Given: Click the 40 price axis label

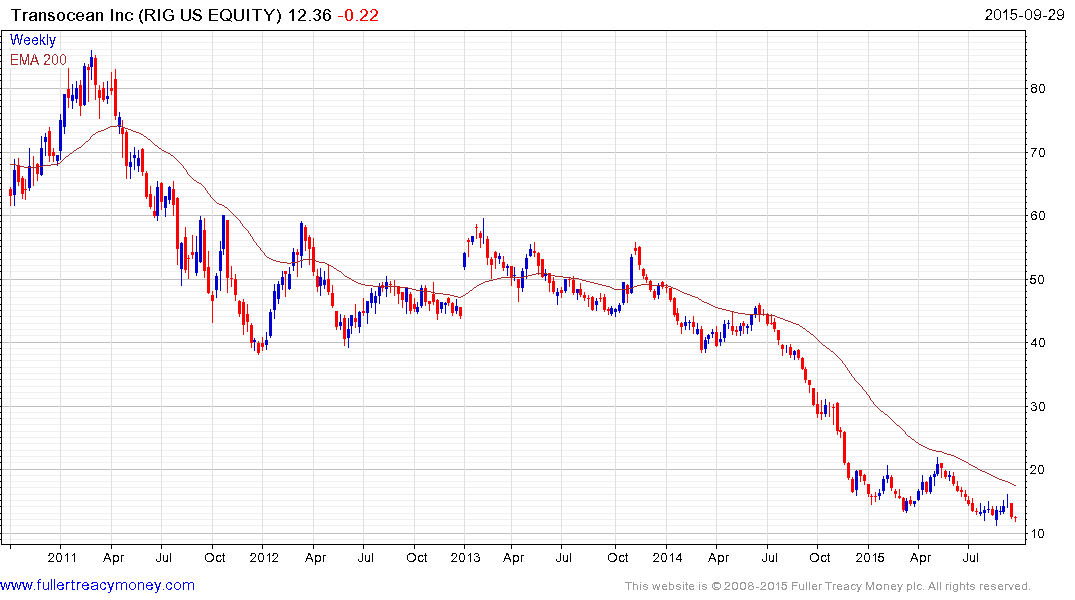Looking at the screenshot, I should click(1037, 343).
